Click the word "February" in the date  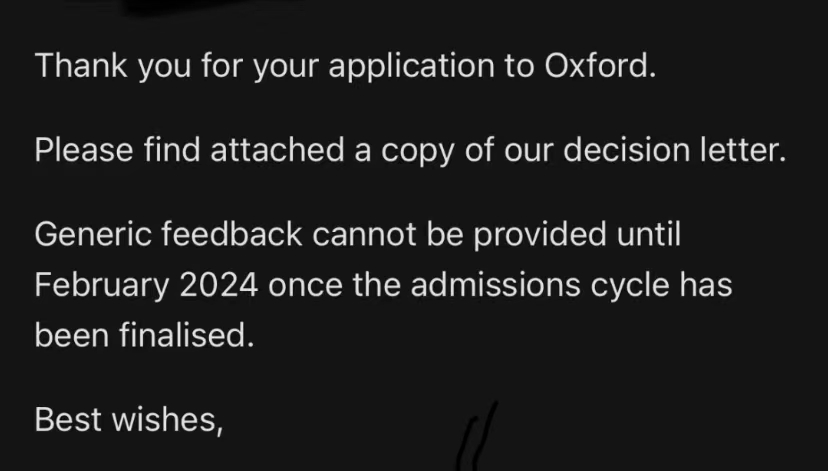(x=101, y=286)
